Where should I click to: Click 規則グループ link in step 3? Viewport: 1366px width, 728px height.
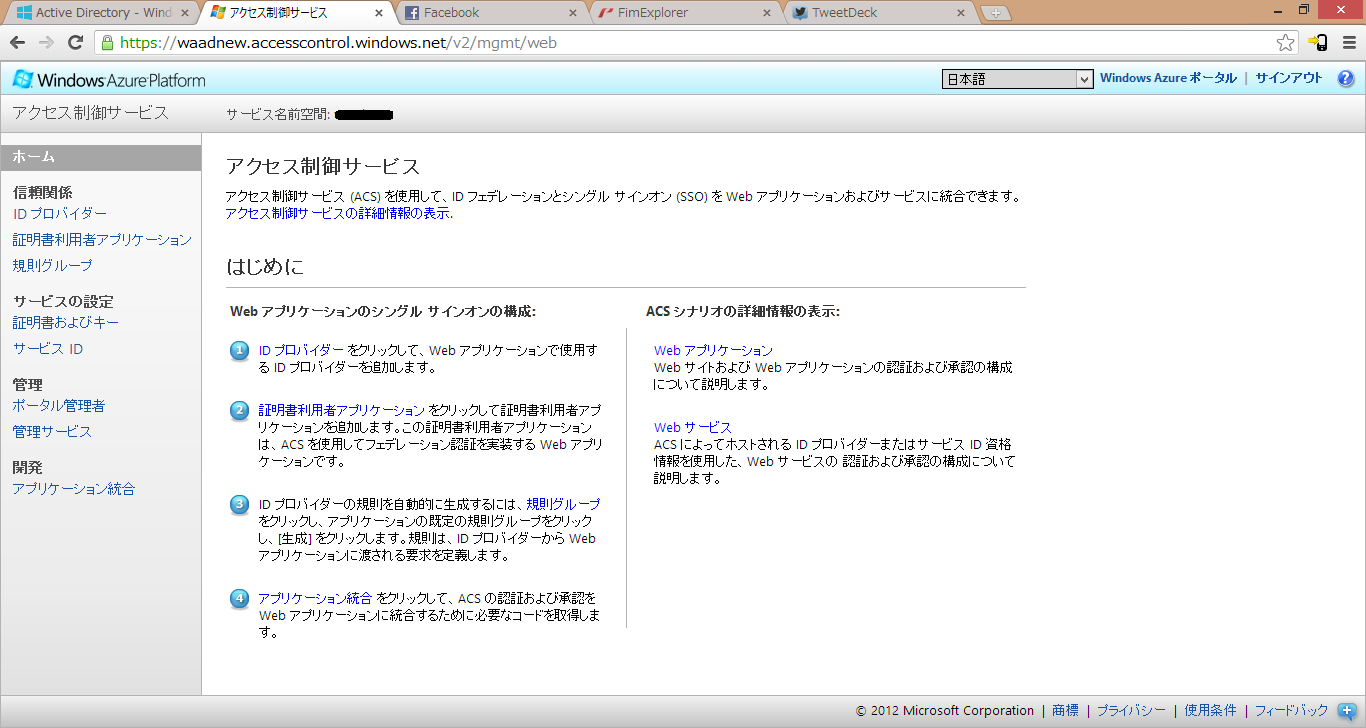coord(563,505)
